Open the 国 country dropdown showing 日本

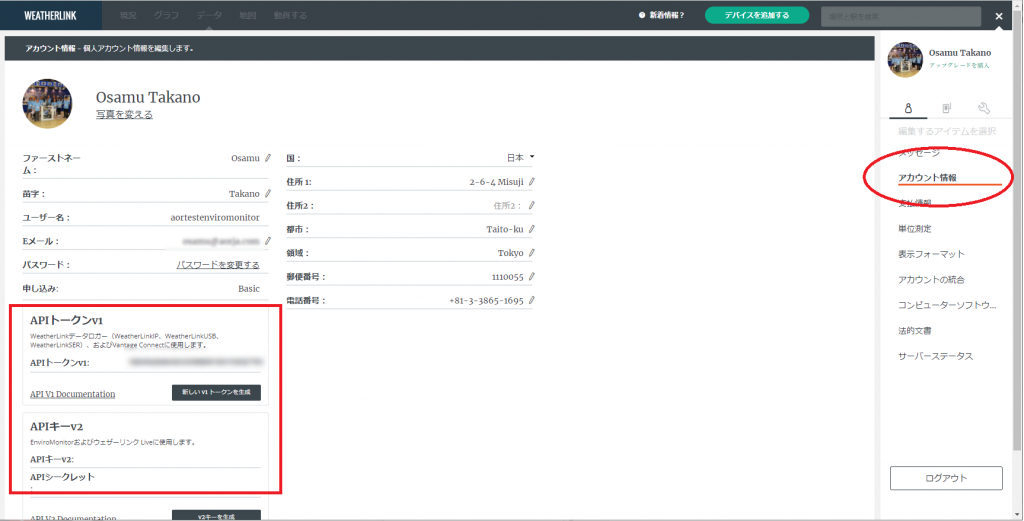521,157
